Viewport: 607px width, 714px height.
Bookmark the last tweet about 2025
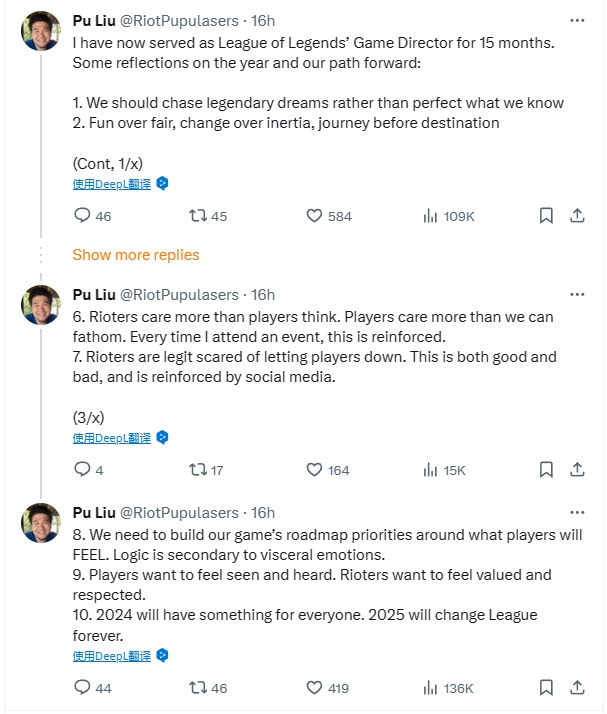pos(546,688)
